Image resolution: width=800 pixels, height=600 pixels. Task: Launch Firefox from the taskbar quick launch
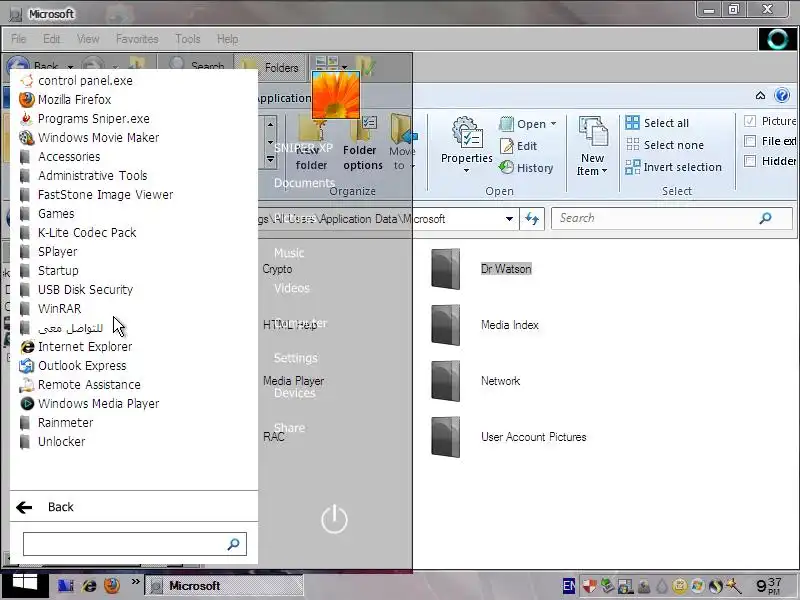click(112, 585)
